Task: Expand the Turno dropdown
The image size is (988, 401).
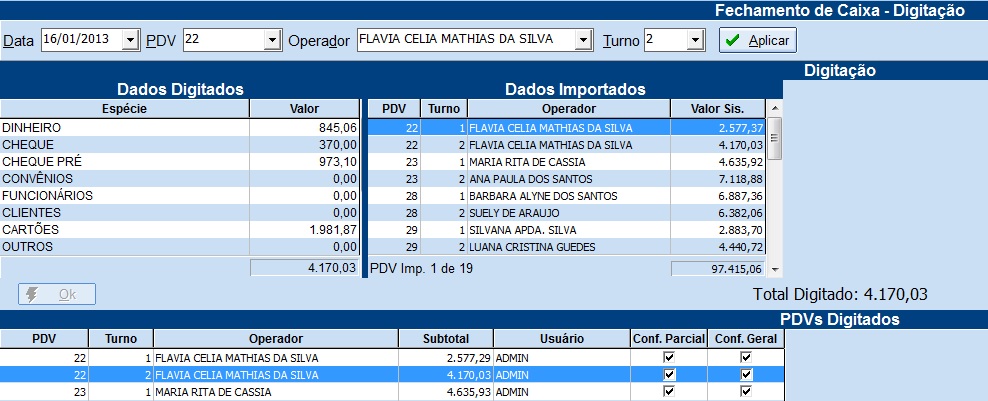Action: 695,40
